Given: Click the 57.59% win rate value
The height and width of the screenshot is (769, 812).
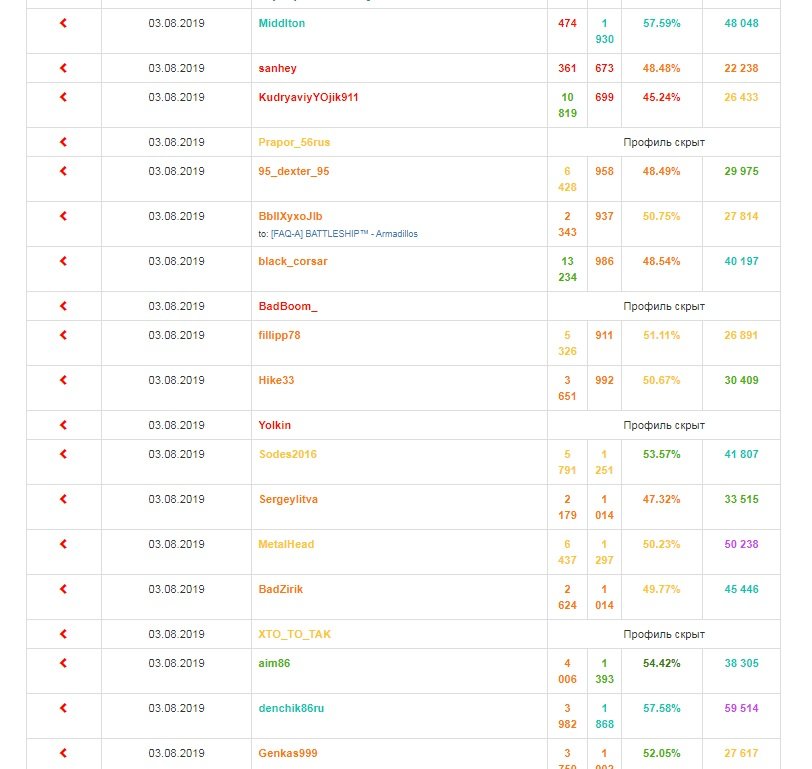Looking at the screenshot, I should (662, 23).
